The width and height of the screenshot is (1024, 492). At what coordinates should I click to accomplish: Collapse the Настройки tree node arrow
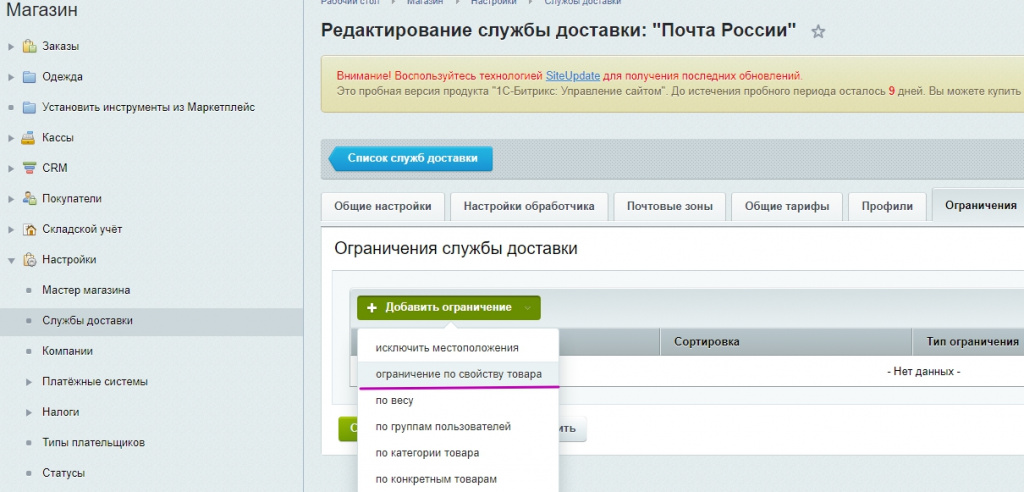(11, 260)
